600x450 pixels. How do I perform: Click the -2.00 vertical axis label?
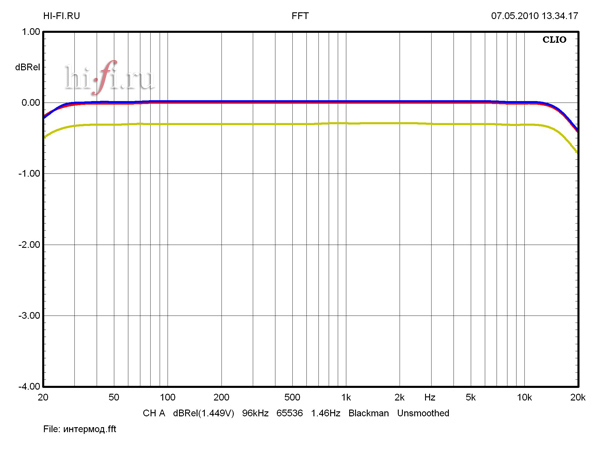tap(28, 245)
